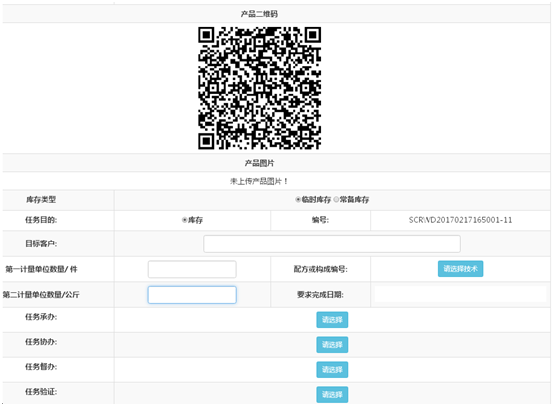Click the 产品二维码 header text
Viewport: 558px width, 406px height.
[259, 14]
